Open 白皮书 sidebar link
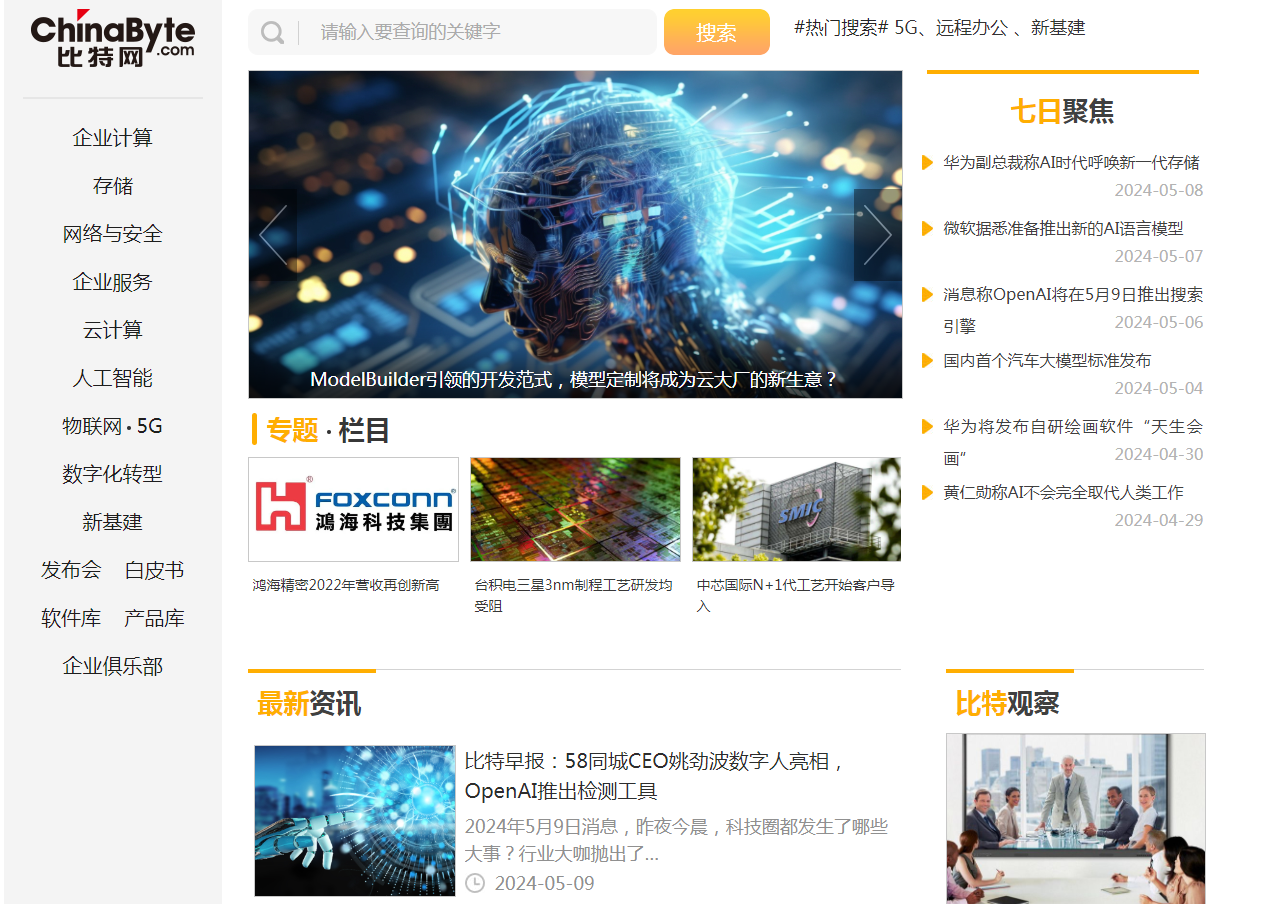This screenshot has height=904, width=1266. (x=154, y=570)
